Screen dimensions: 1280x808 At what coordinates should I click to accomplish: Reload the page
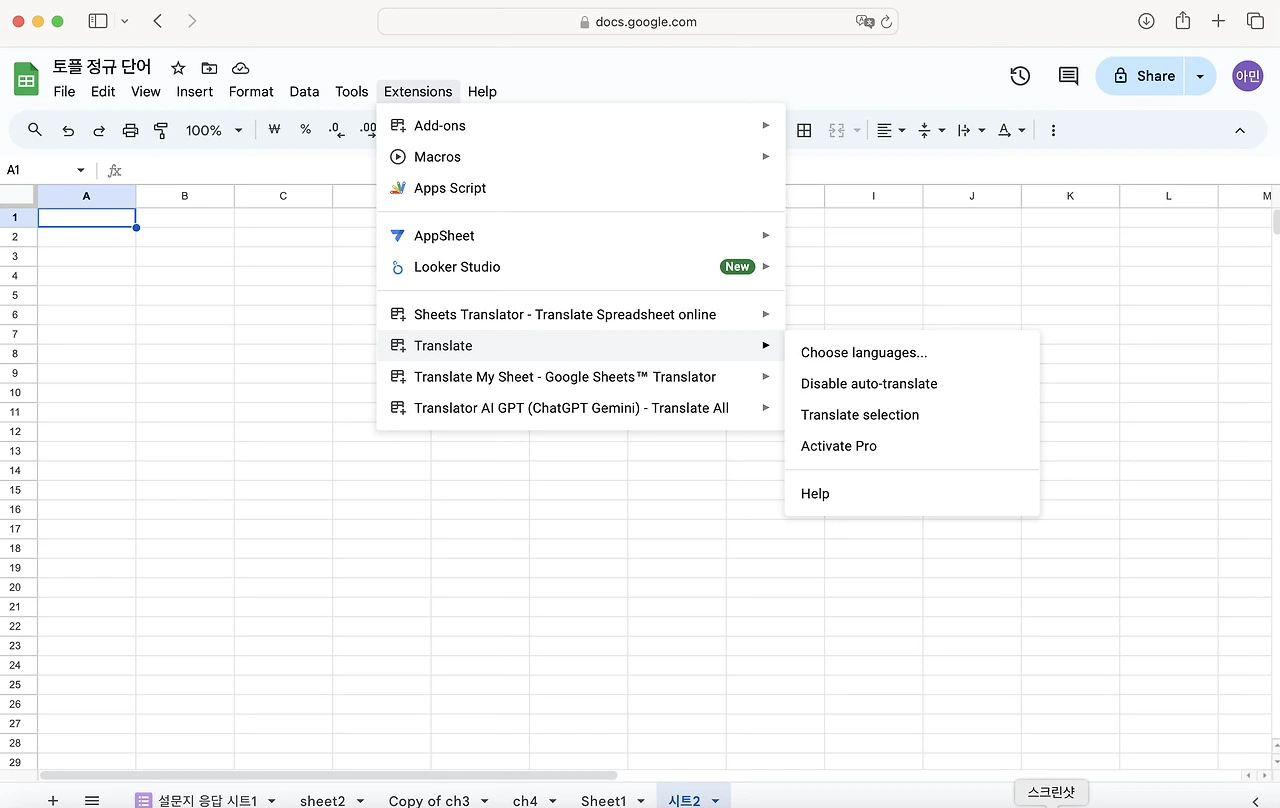(x=886, y=22)
